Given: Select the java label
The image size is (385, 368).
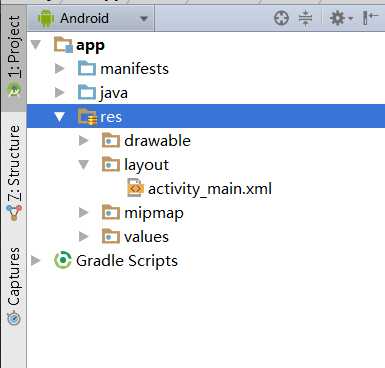Looking at the screenshot, I should [x=113, y=93].
